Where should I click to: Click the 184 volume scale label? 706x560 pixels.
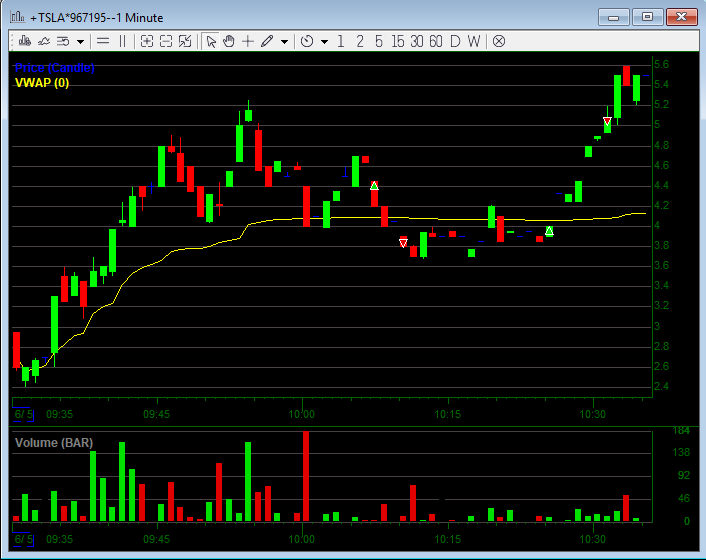click(681, 431)
